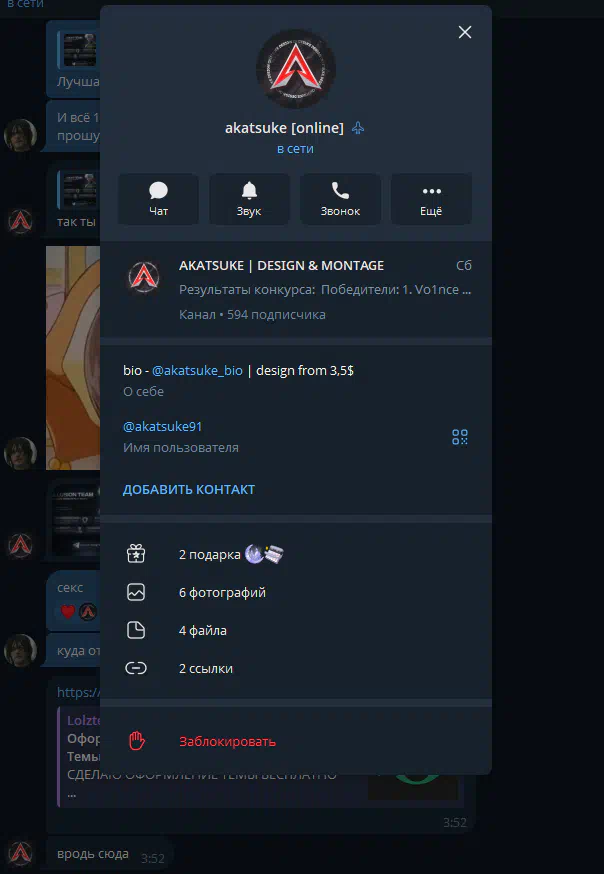This screenshot has width=604, height=874.
Task: Click the premium badge next to akatsuke name
Action: [x=358, y=128]
